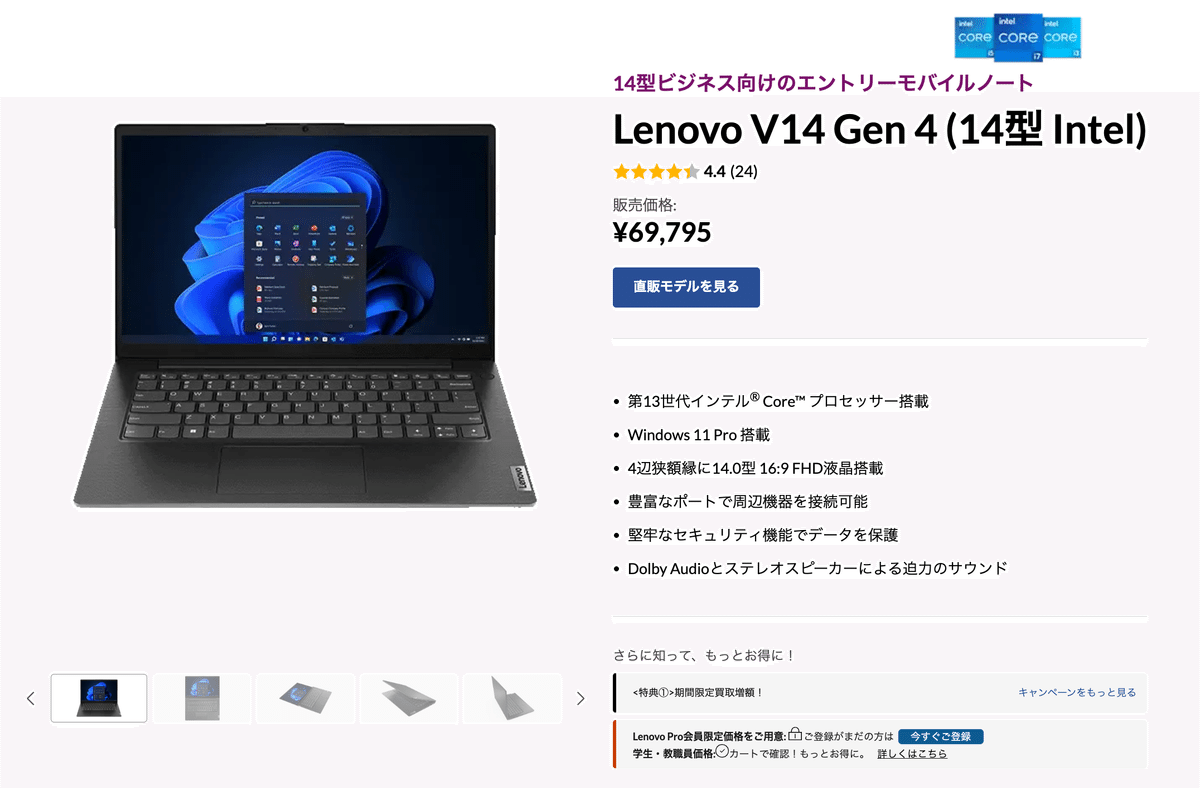The width and height of the screenshot is (1200, 788).
Task: Select the second keyboard-view thumbnail
Action: tap(202, 698)
